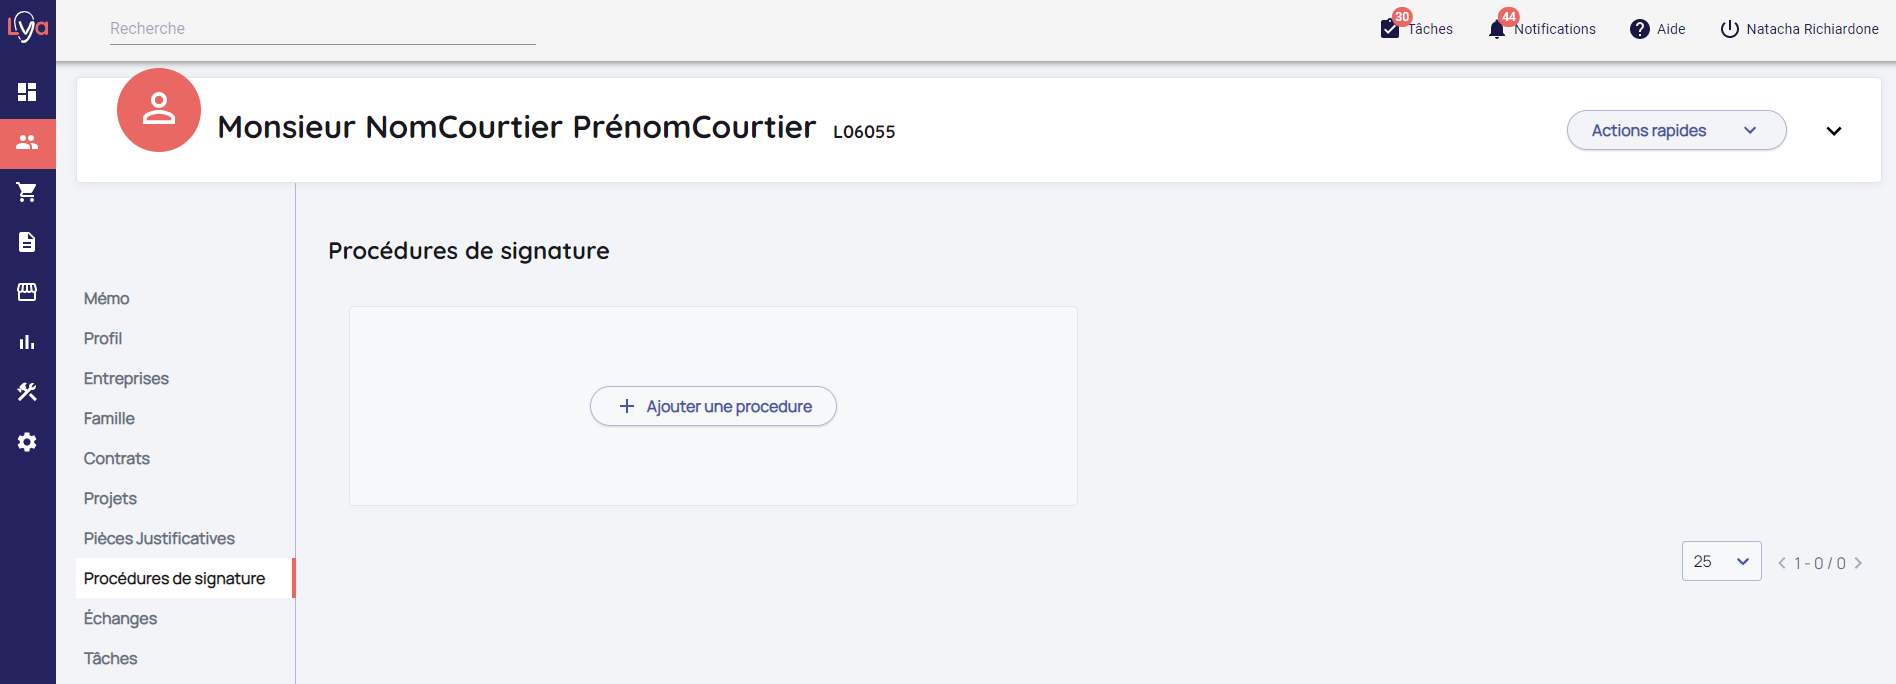
Task: Open the bar chart statistics icon
Action: point(27,342)
